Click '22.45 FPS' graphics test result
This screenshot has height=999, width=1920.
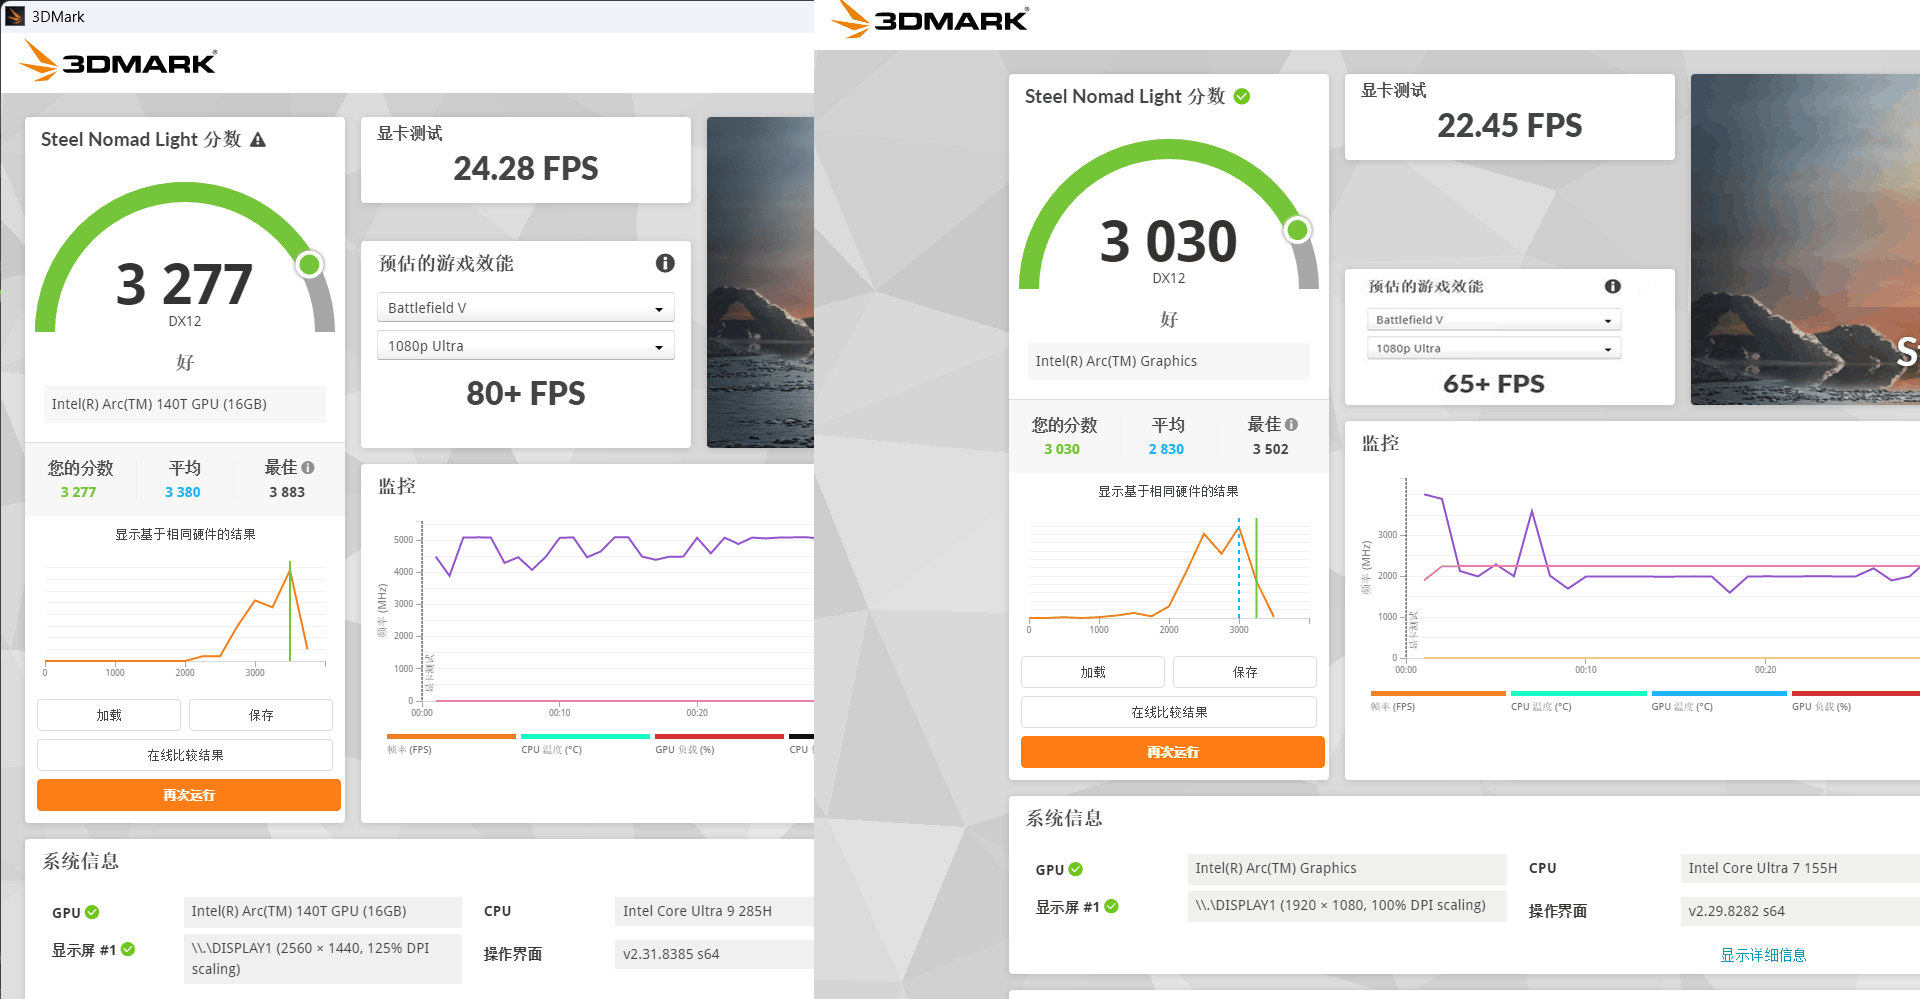1510,125
